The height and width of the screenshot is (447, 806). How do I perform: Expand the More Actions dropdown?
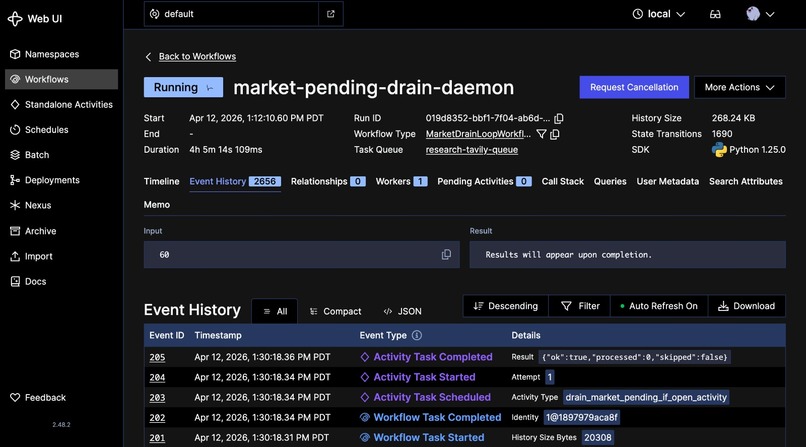point(739,87)
